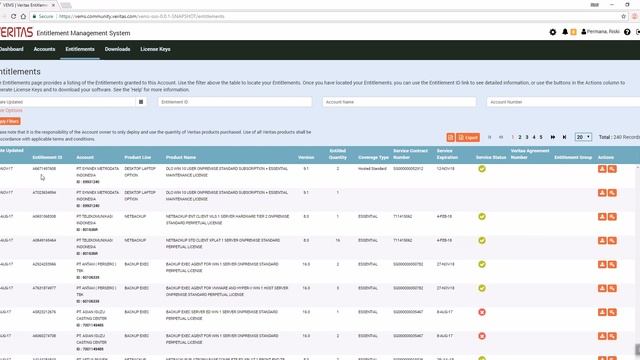Sort by Entitlement Group column header
The image size is (640, 360).
pyautogui.click(x=573, y=157)
